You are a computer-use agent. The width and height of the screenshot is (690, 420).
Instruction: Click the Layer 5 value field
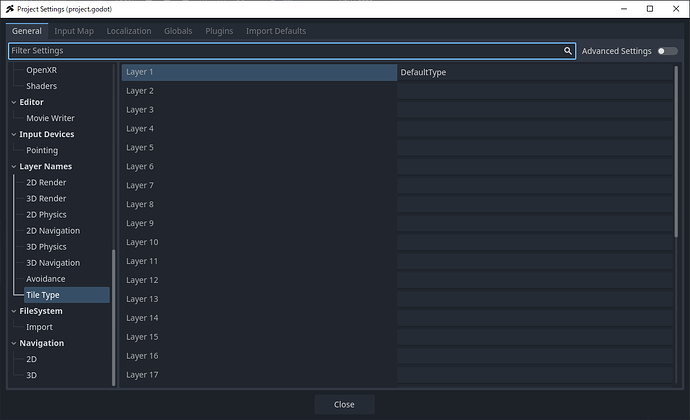[x=535, y=148]
